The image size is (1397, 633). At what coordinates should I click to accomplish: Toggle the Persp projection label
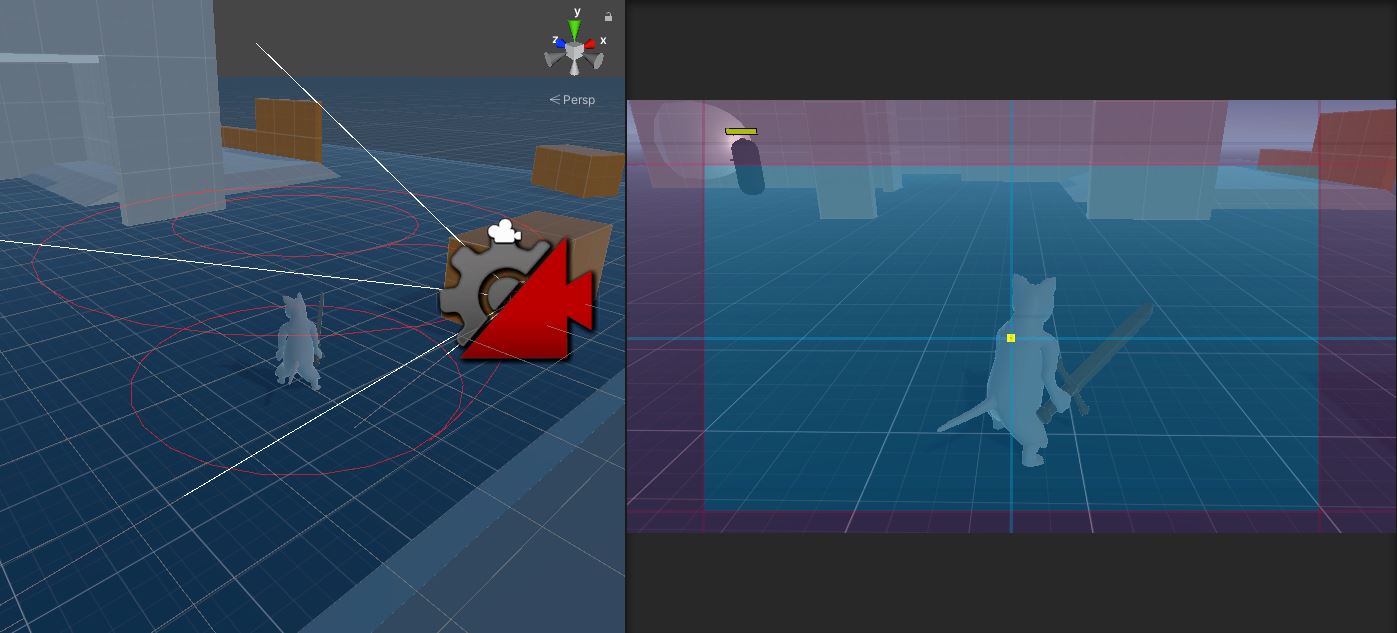click(x=573, y=100)
